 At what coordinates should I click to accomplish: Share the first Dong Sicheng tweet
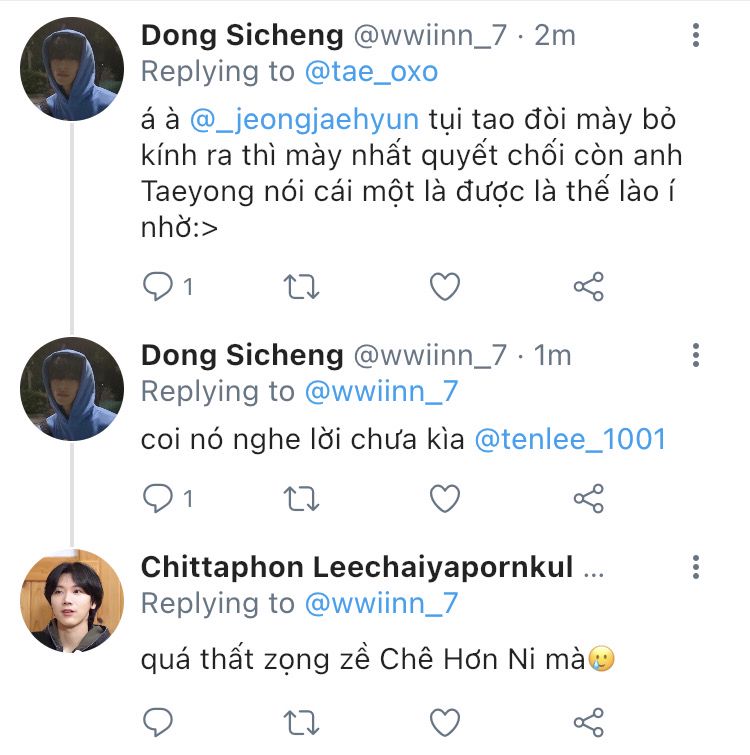click(x=589, y=288)
